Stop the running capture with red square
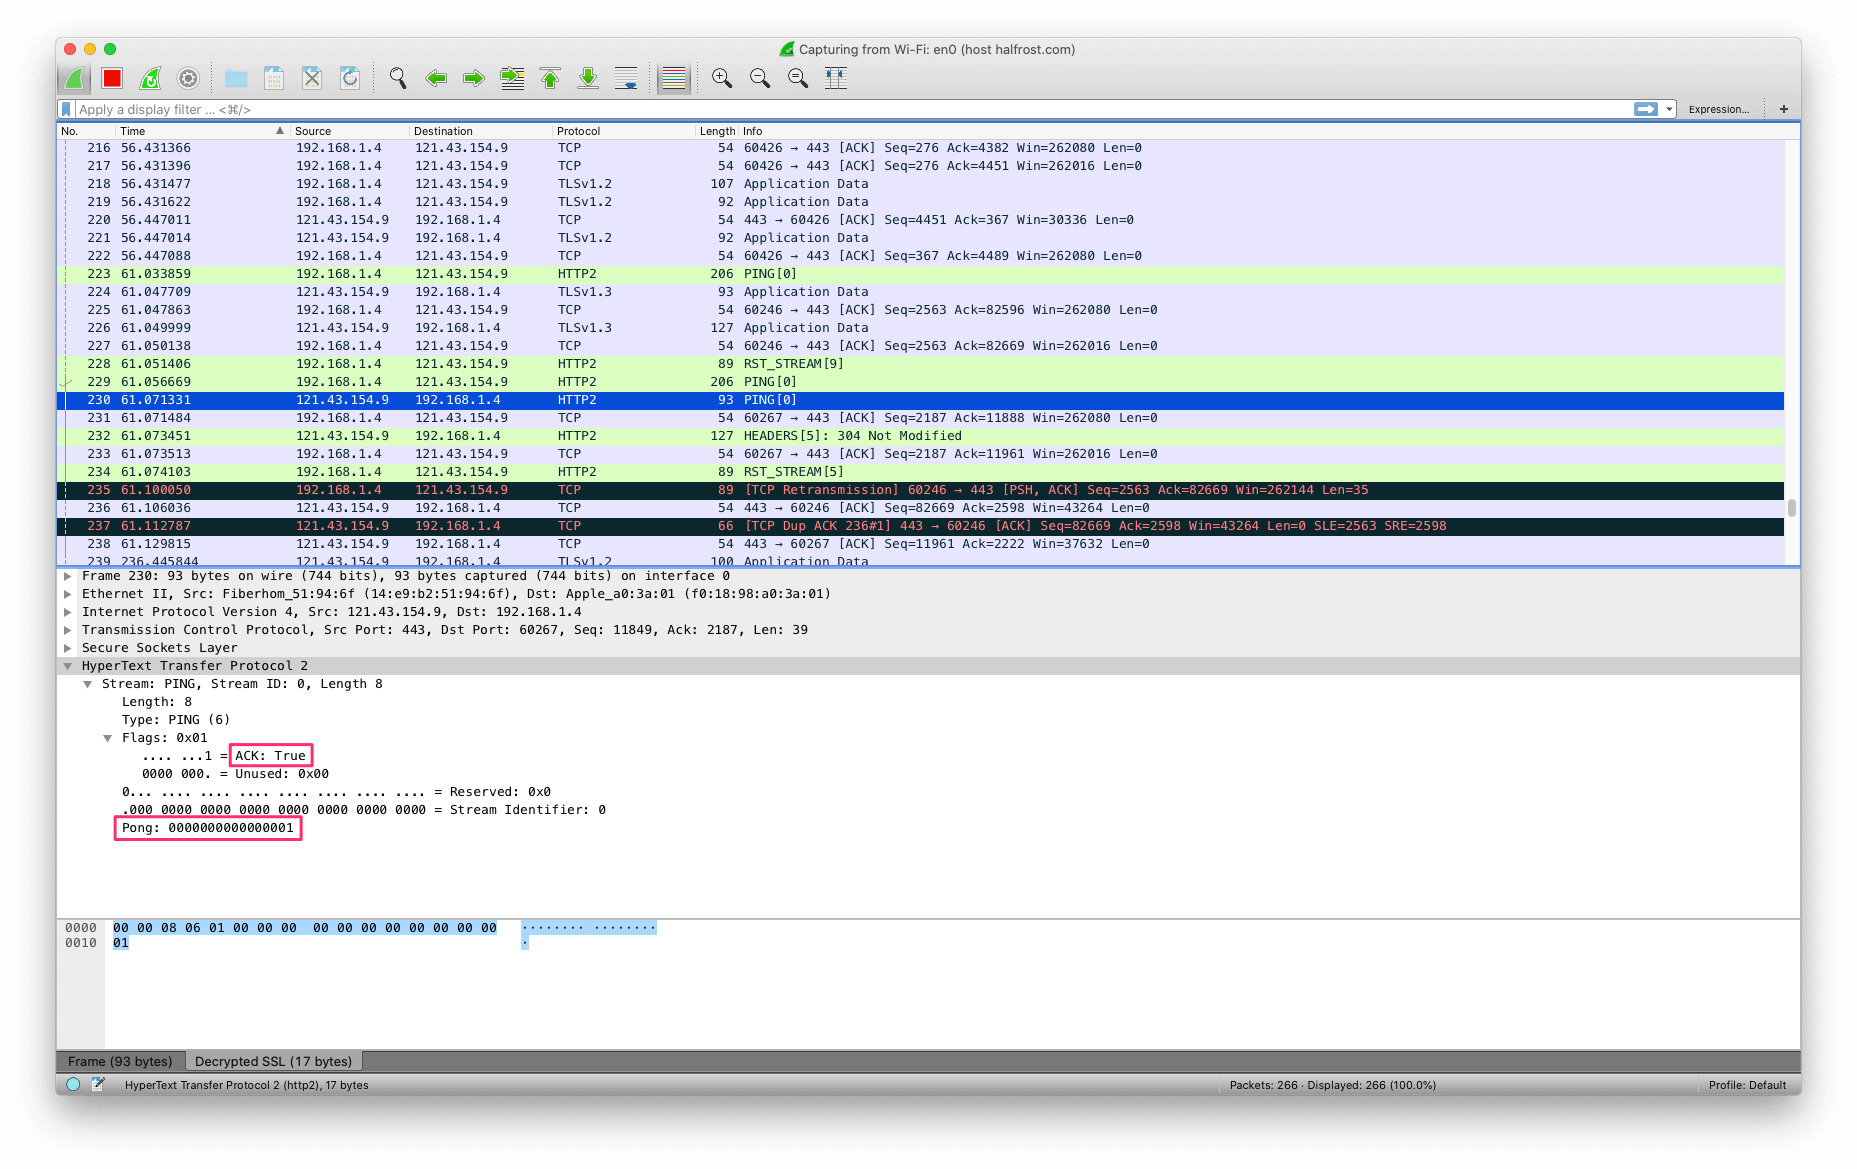Viewport: 1857px width, 1169px height. pyautogui.click(x=112, y=78)
